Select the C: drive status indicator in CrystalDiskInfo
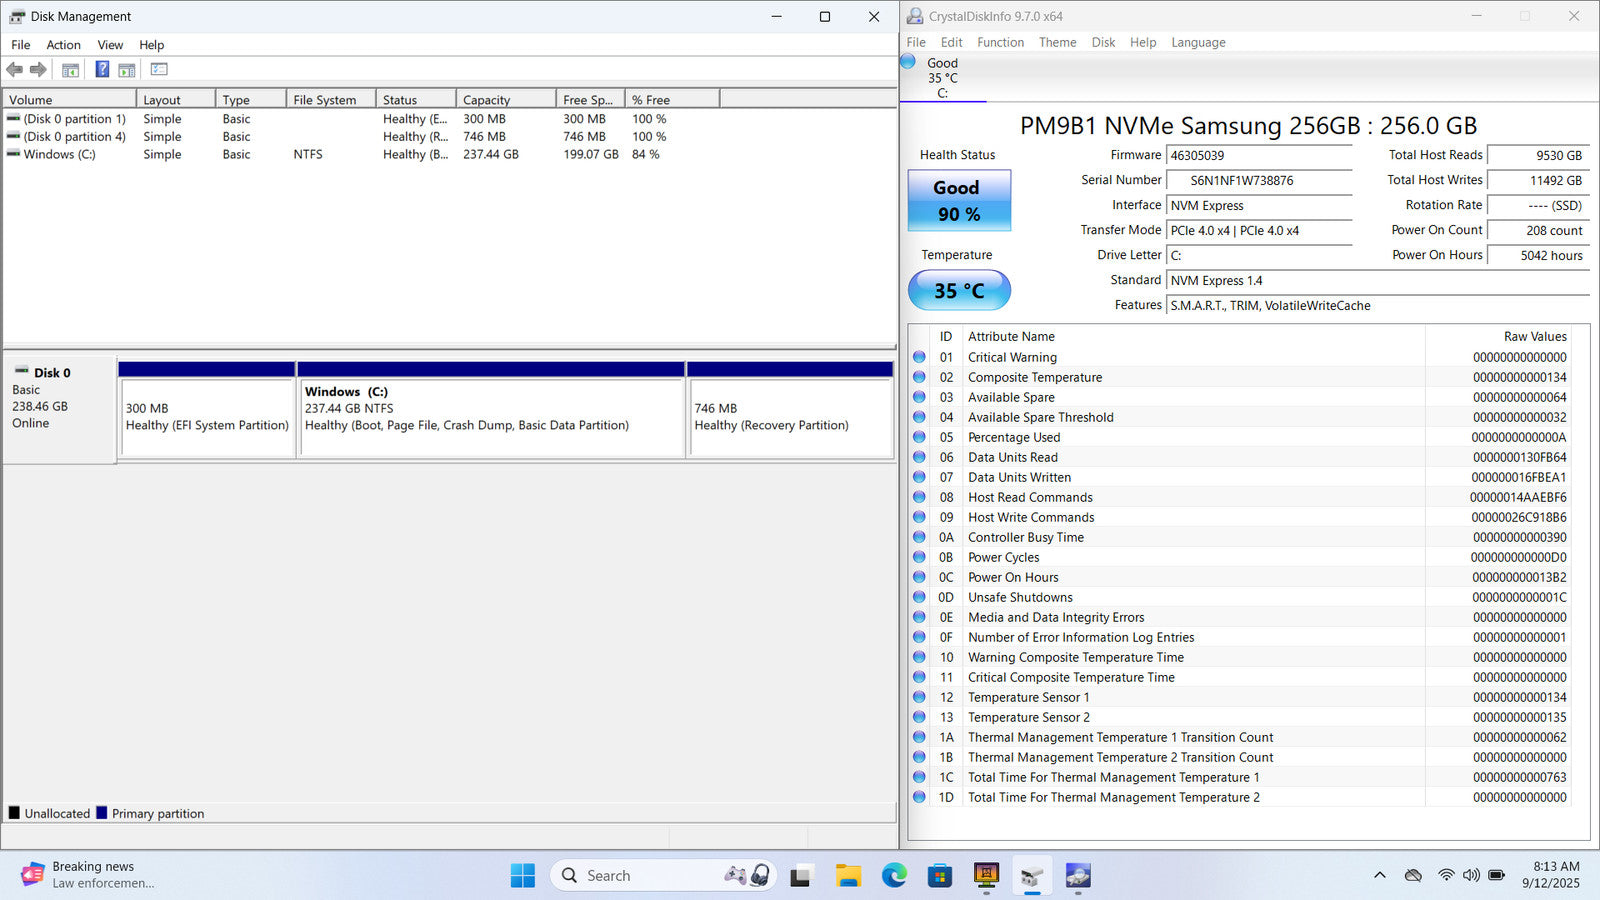The width and height of the screenshot is (1600, 900). point(941,77)
